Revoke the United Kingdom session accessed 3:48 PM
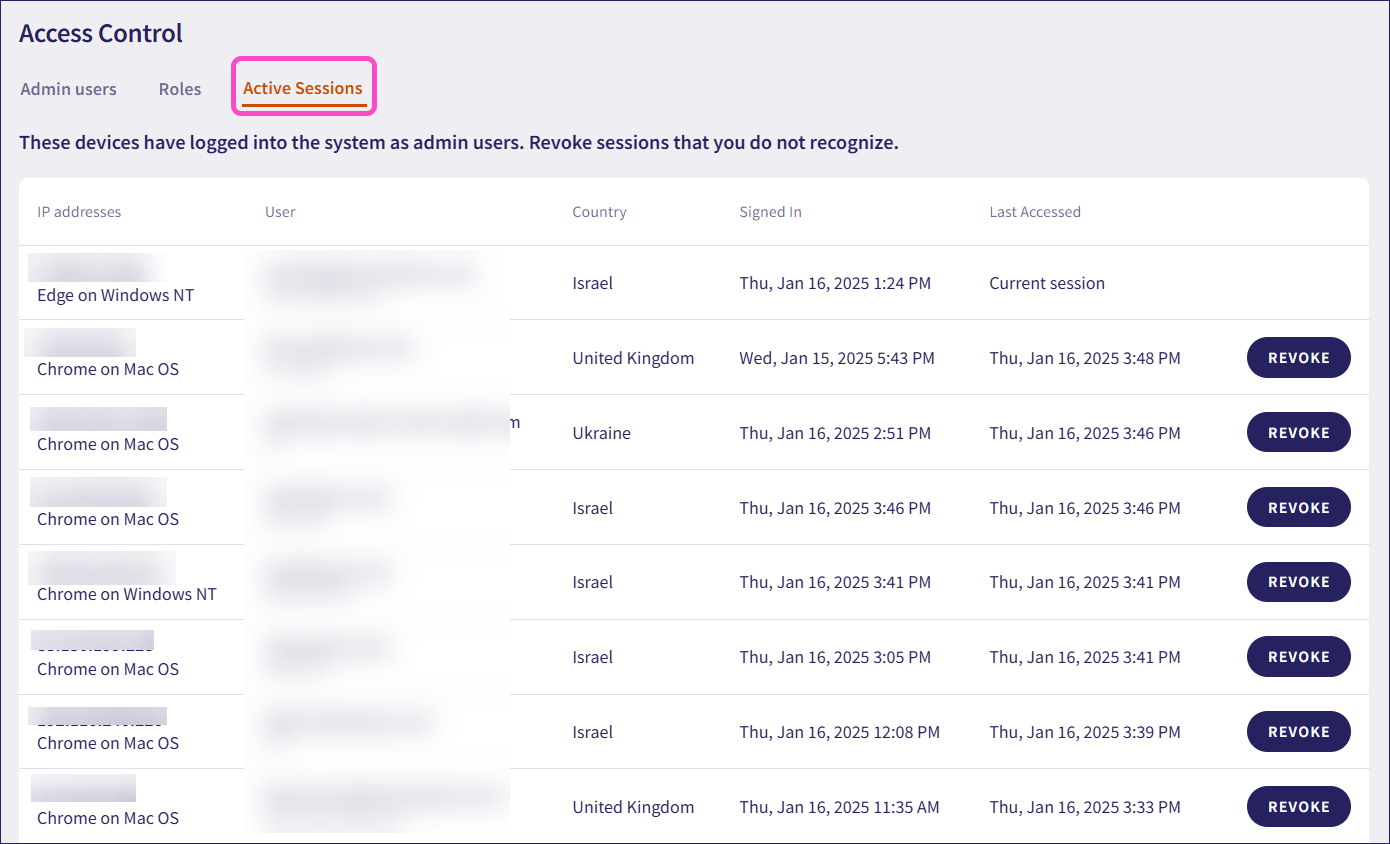1390x844 pixels. pos(1298,358)
